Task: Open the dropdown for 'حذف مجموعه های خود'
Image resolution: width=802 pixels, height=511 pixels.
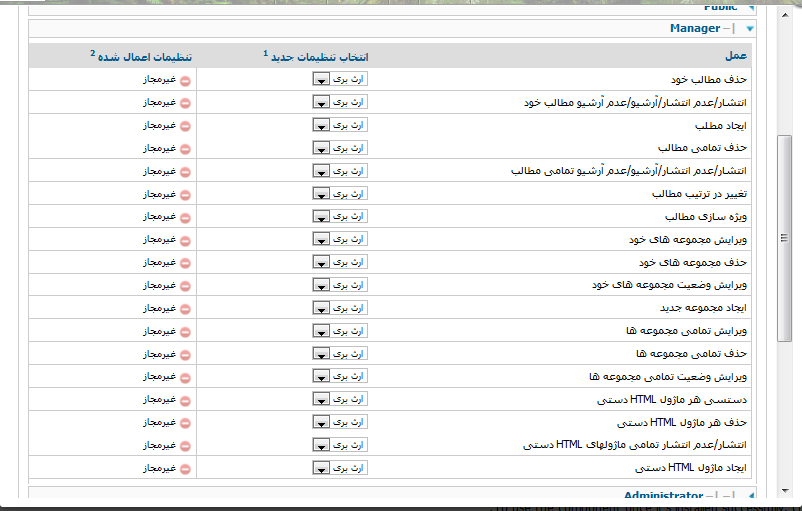Action: coord(340,262)
